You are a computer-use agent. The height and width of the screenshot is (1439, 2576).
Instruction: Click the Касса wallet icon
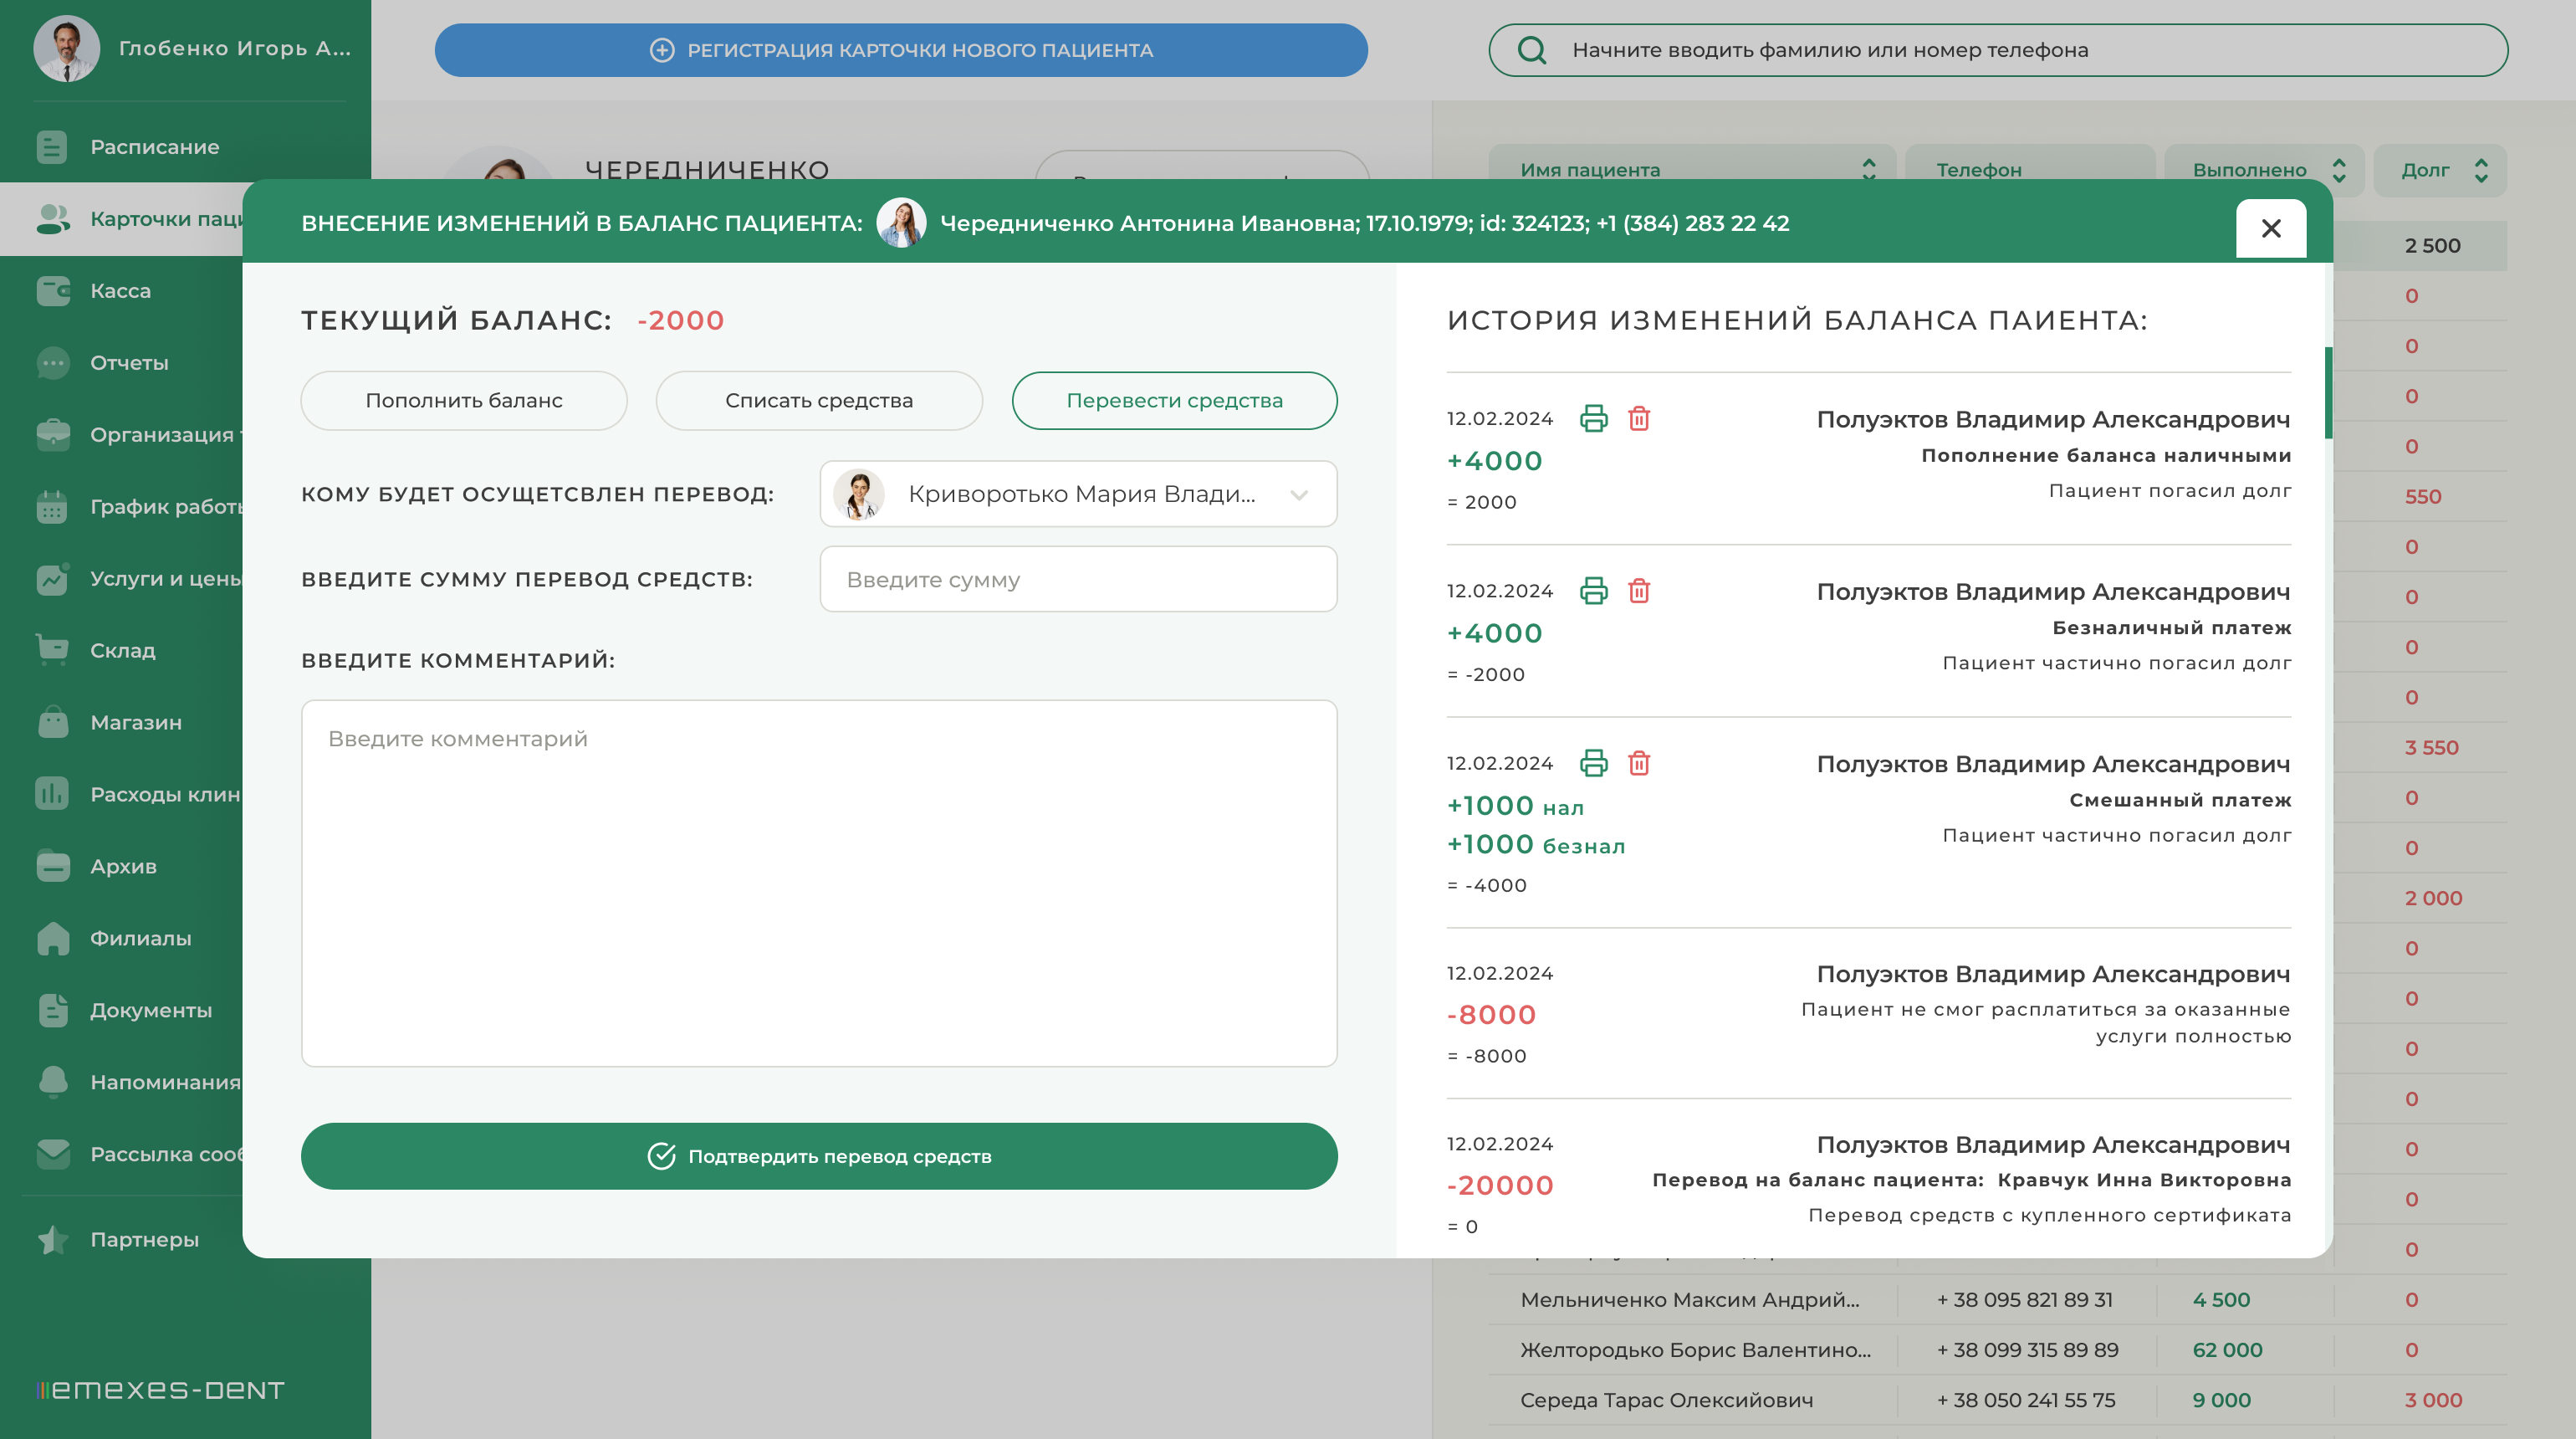click(52, 291)
